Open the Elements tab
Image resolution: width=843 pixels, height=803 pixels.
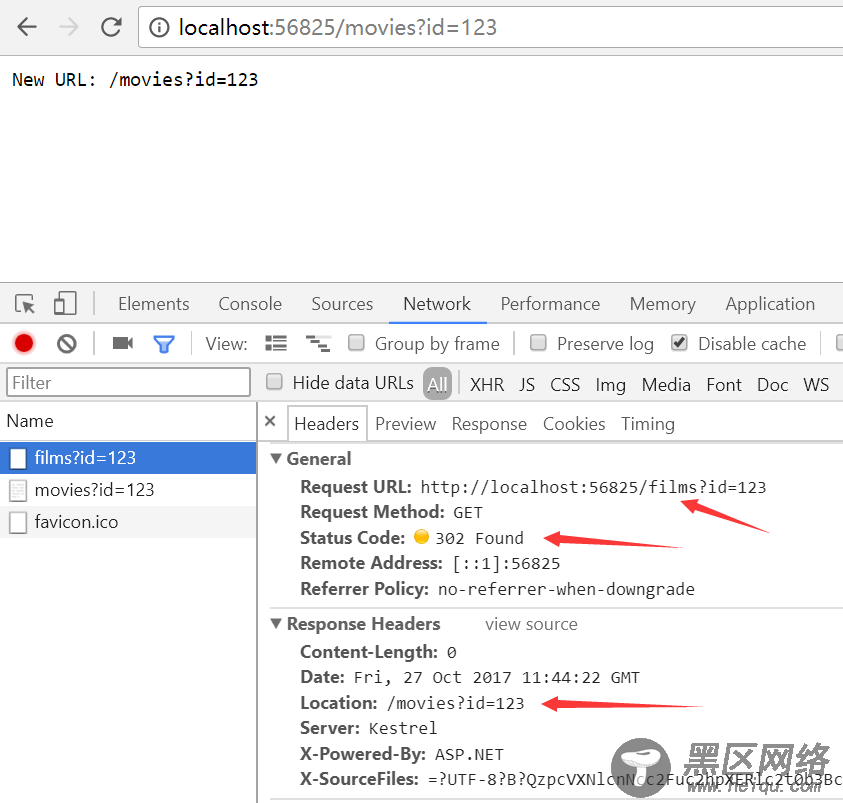pyautogui.click(x=154, y=304)
